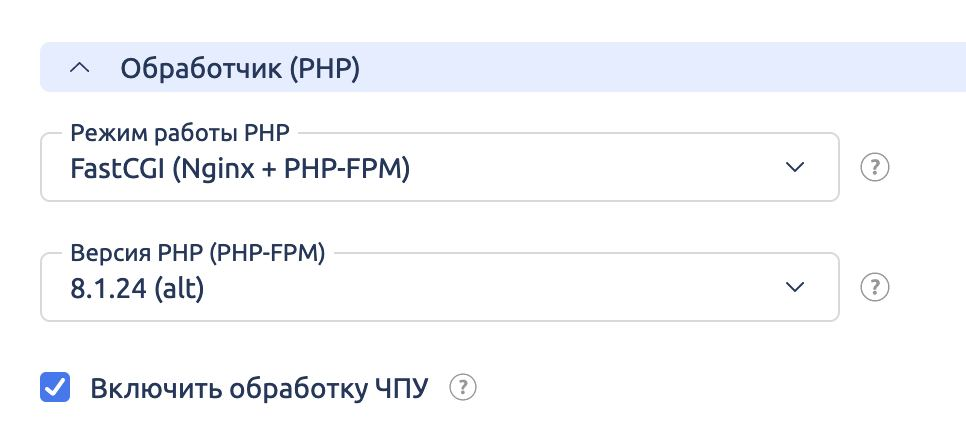Click the down arrow in Режим работы PHP
Image resolution: width=966 pixels, height=440 pixels.
[x=795, y=167]
